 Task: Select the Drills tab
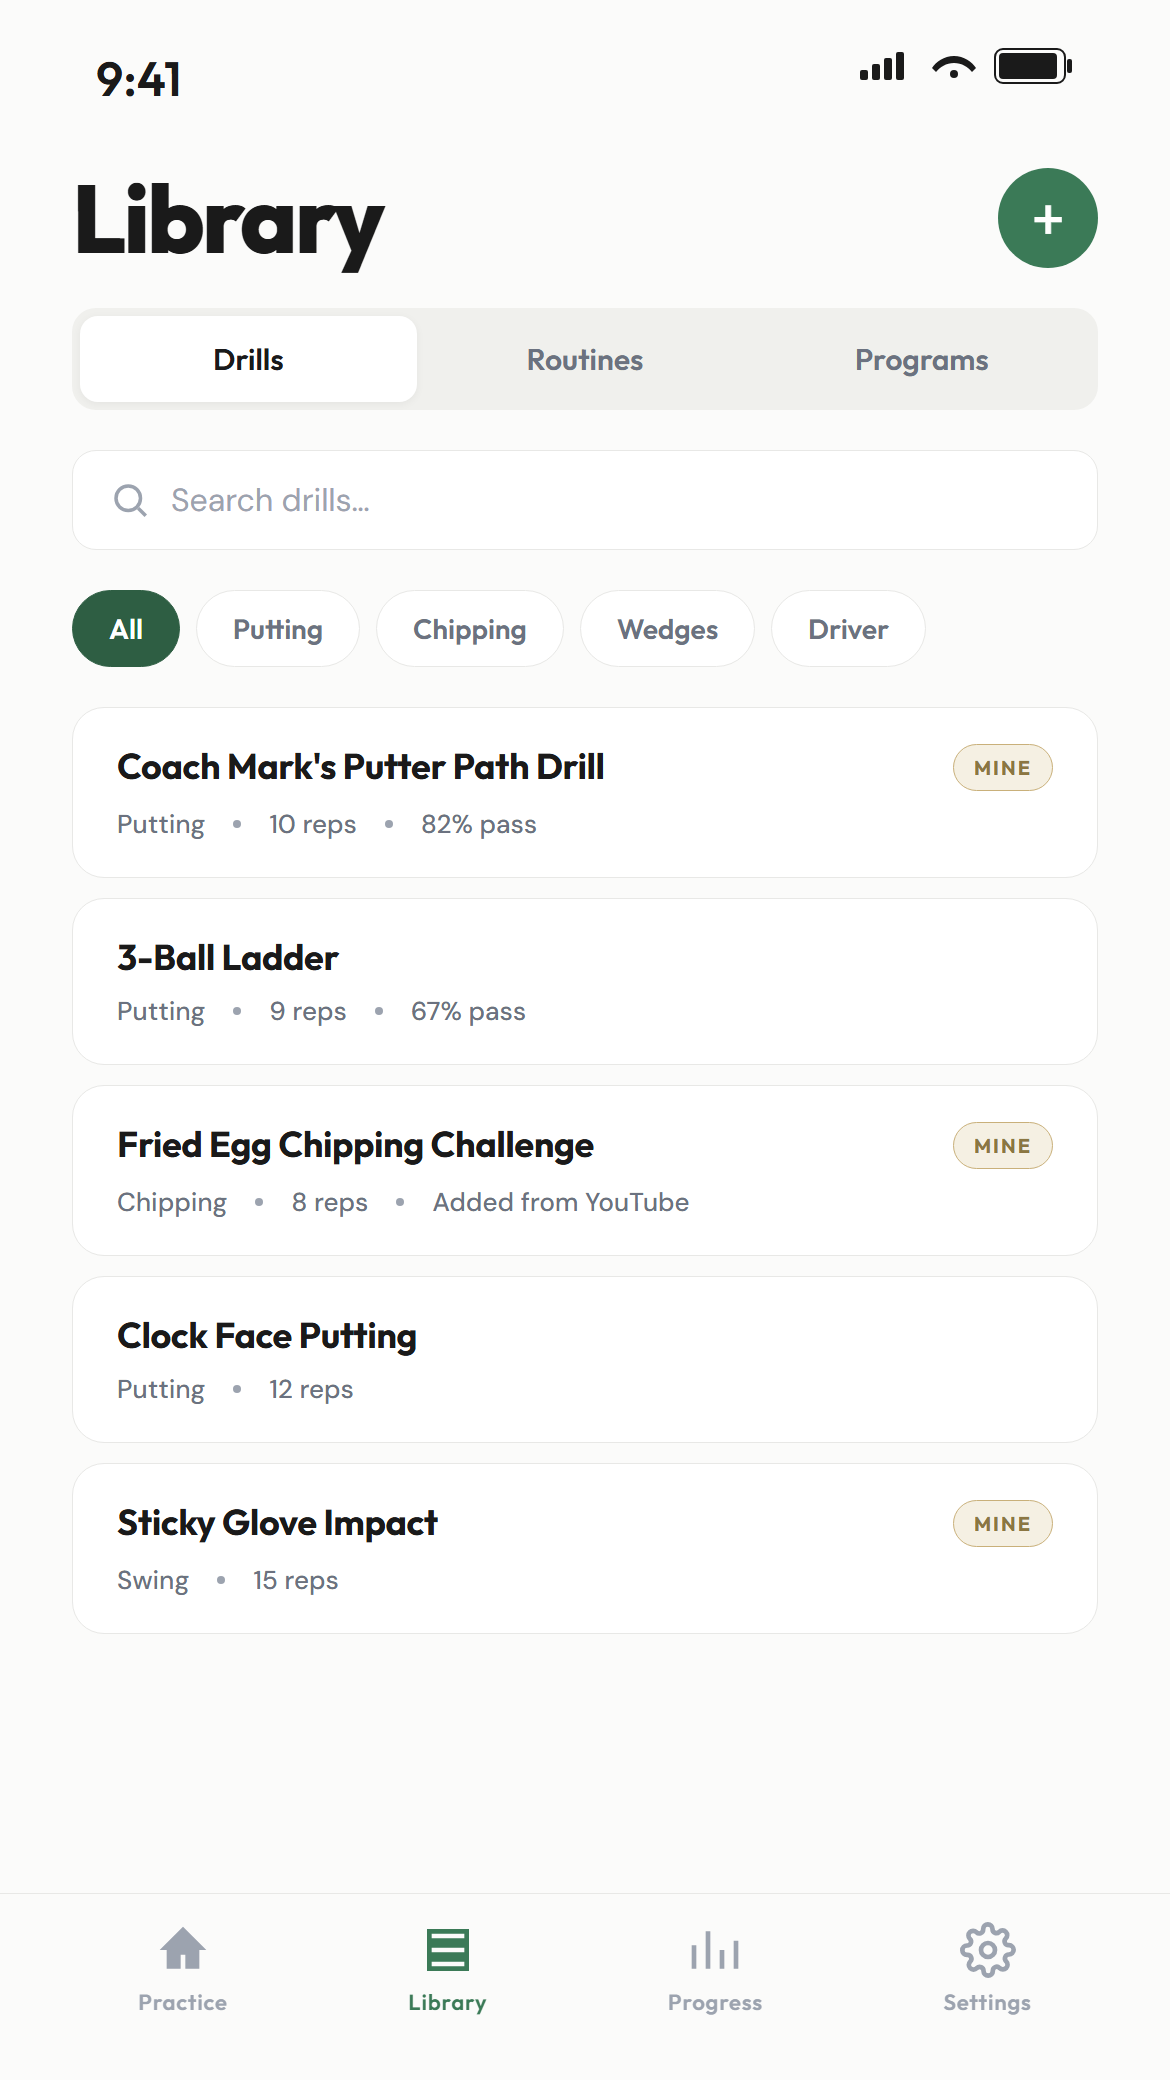(x=248, y=360)
